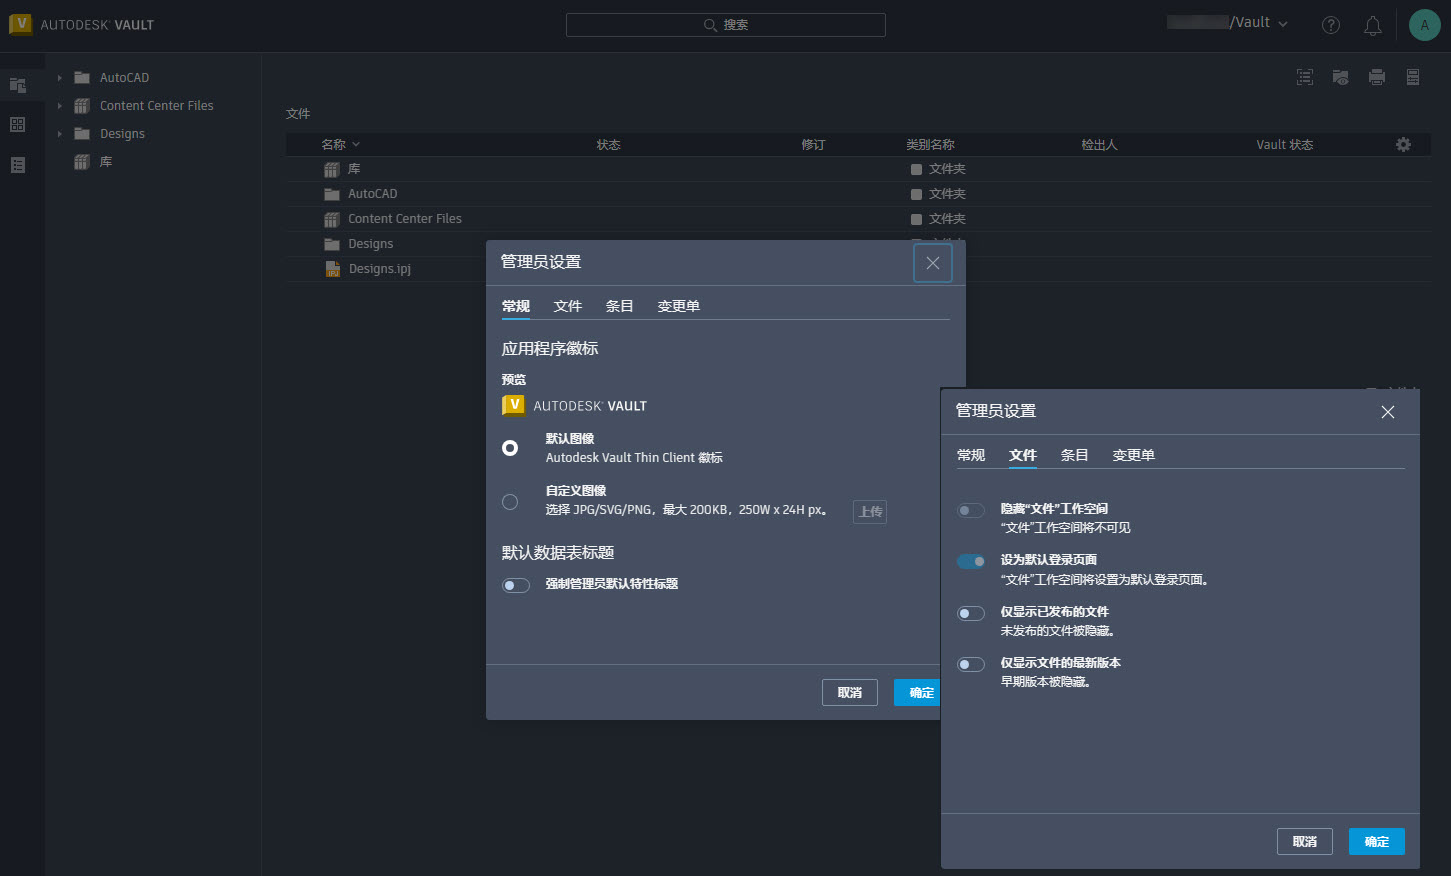Switch to 常规 tab in the front file-settings dialog
The image size is (1451, 876).
coord(971,455)
